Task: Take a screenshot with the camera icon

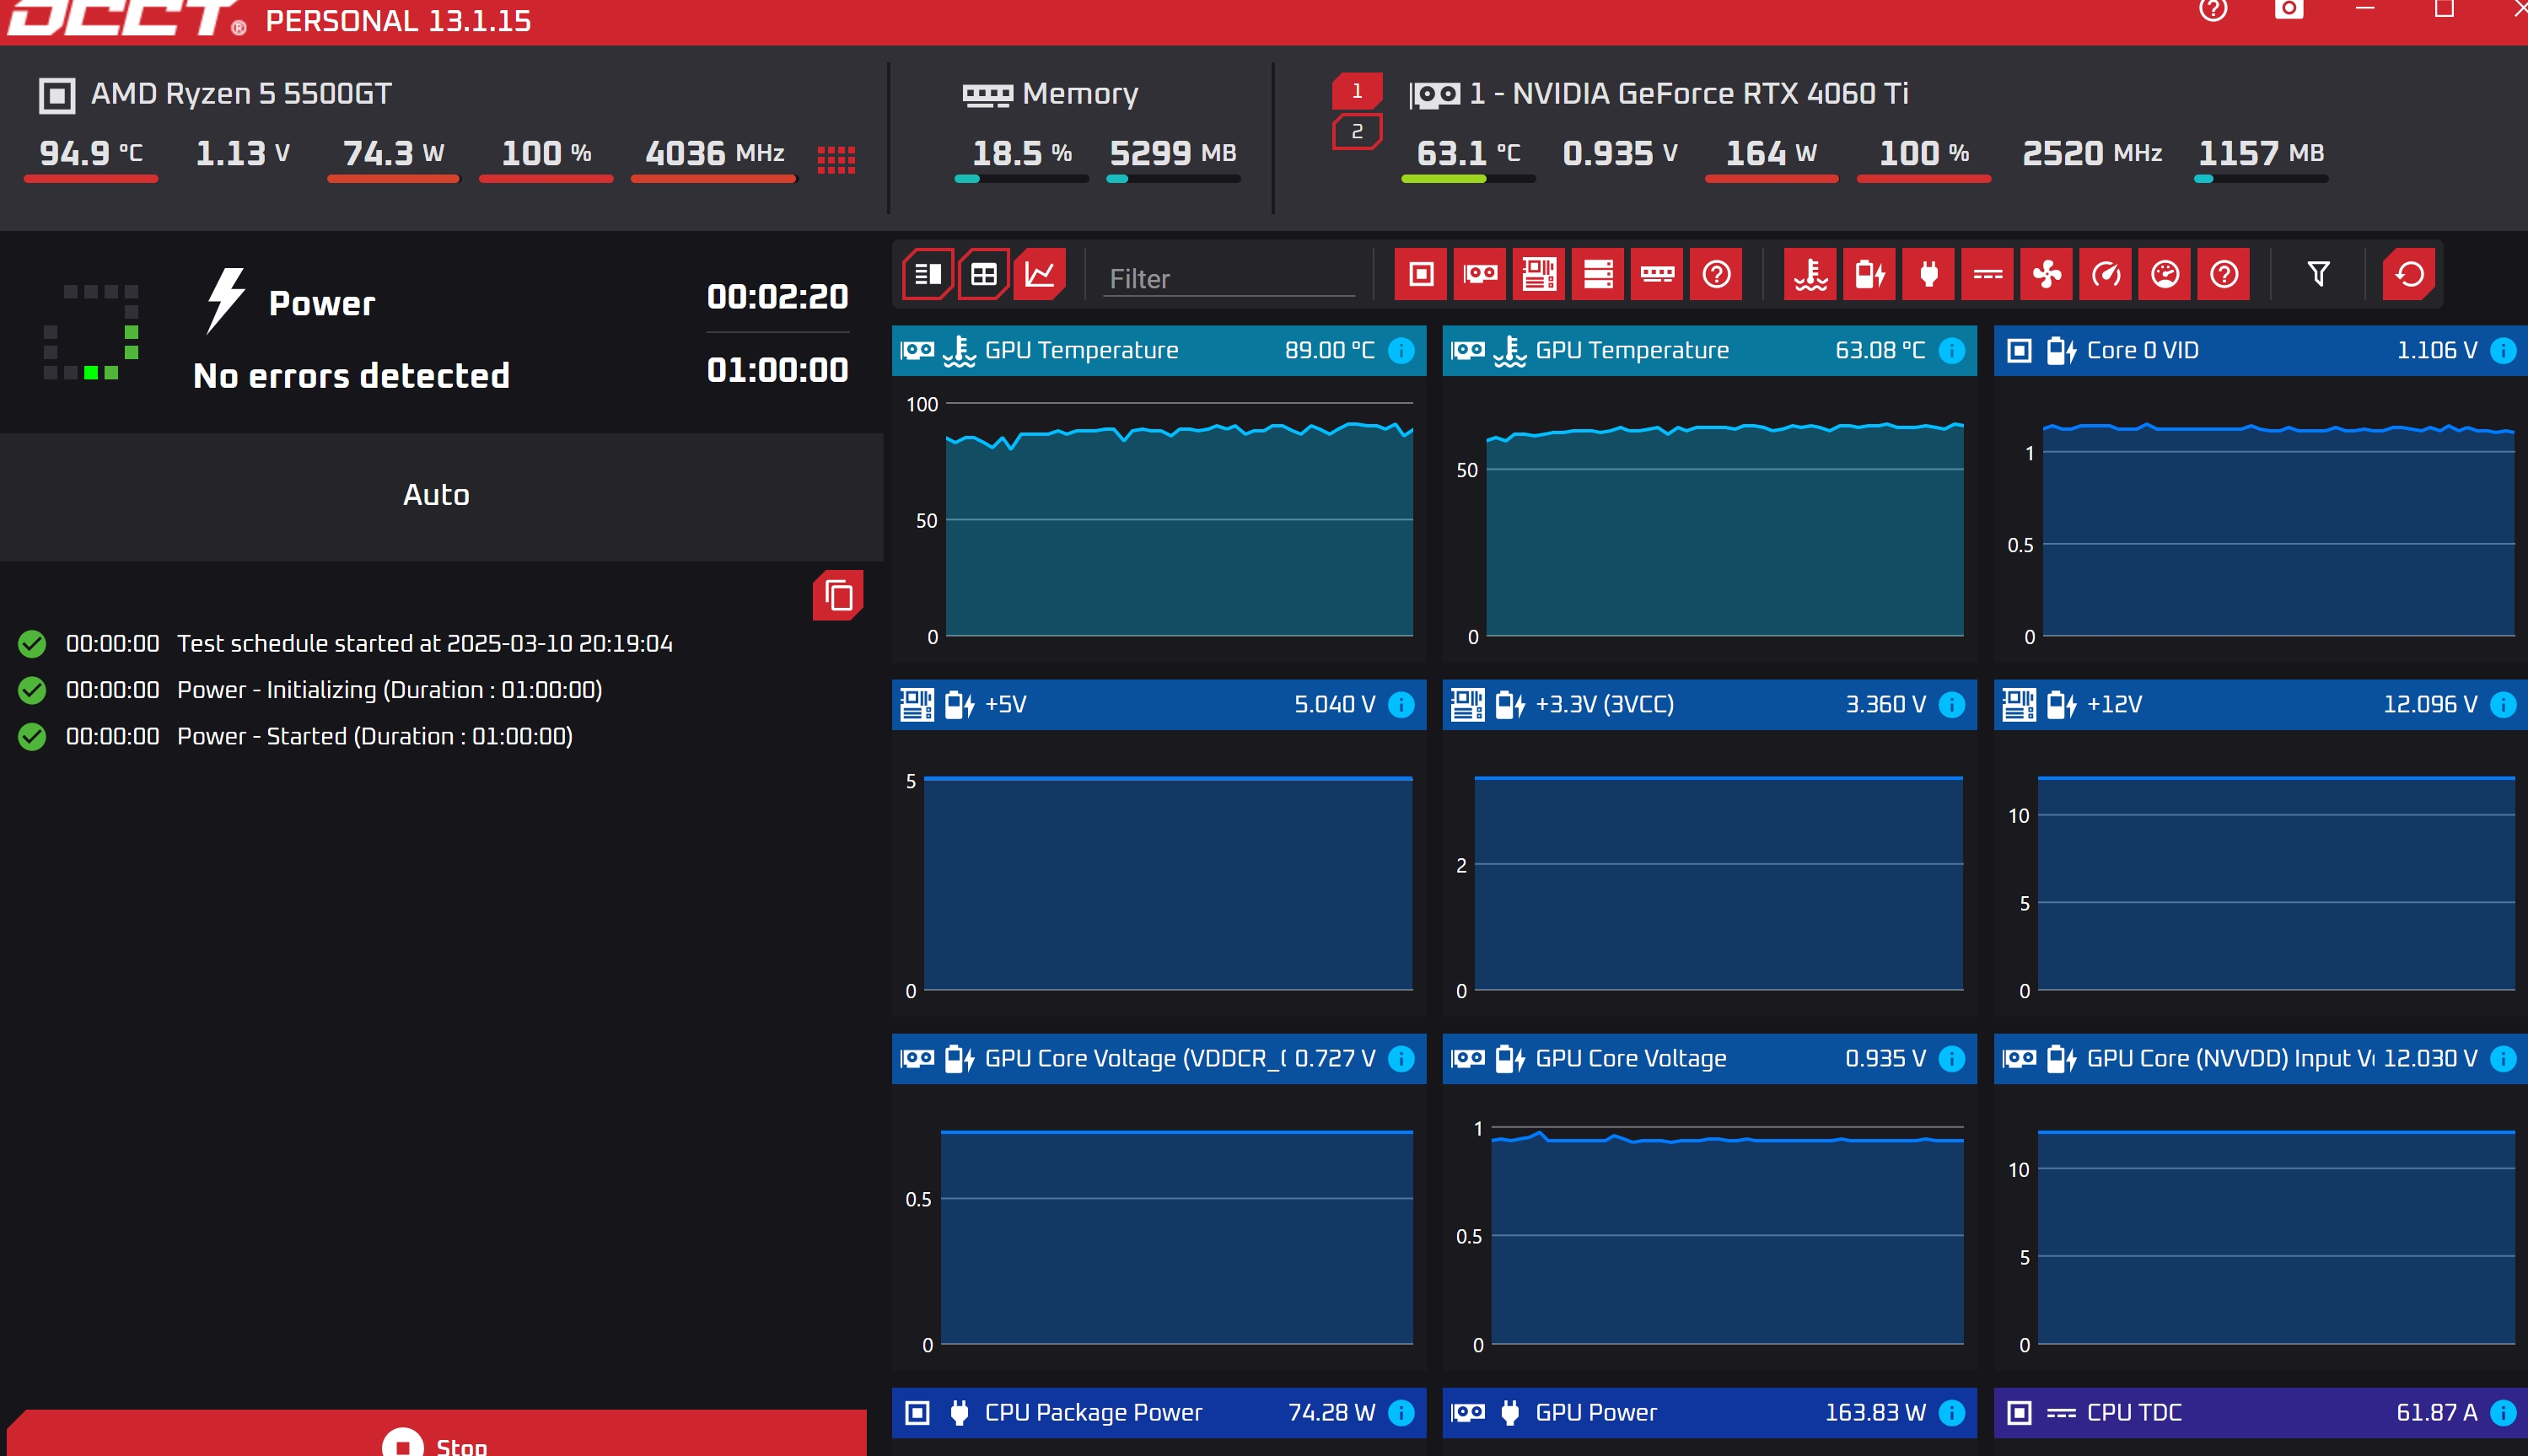Action: [2289, 10]
